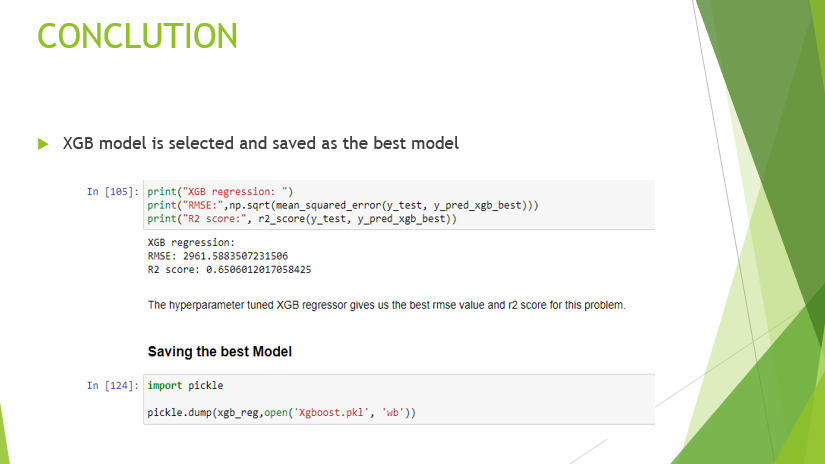Click the hyperparameter tuned XGB regressor sentence

(x=386, y=305)
